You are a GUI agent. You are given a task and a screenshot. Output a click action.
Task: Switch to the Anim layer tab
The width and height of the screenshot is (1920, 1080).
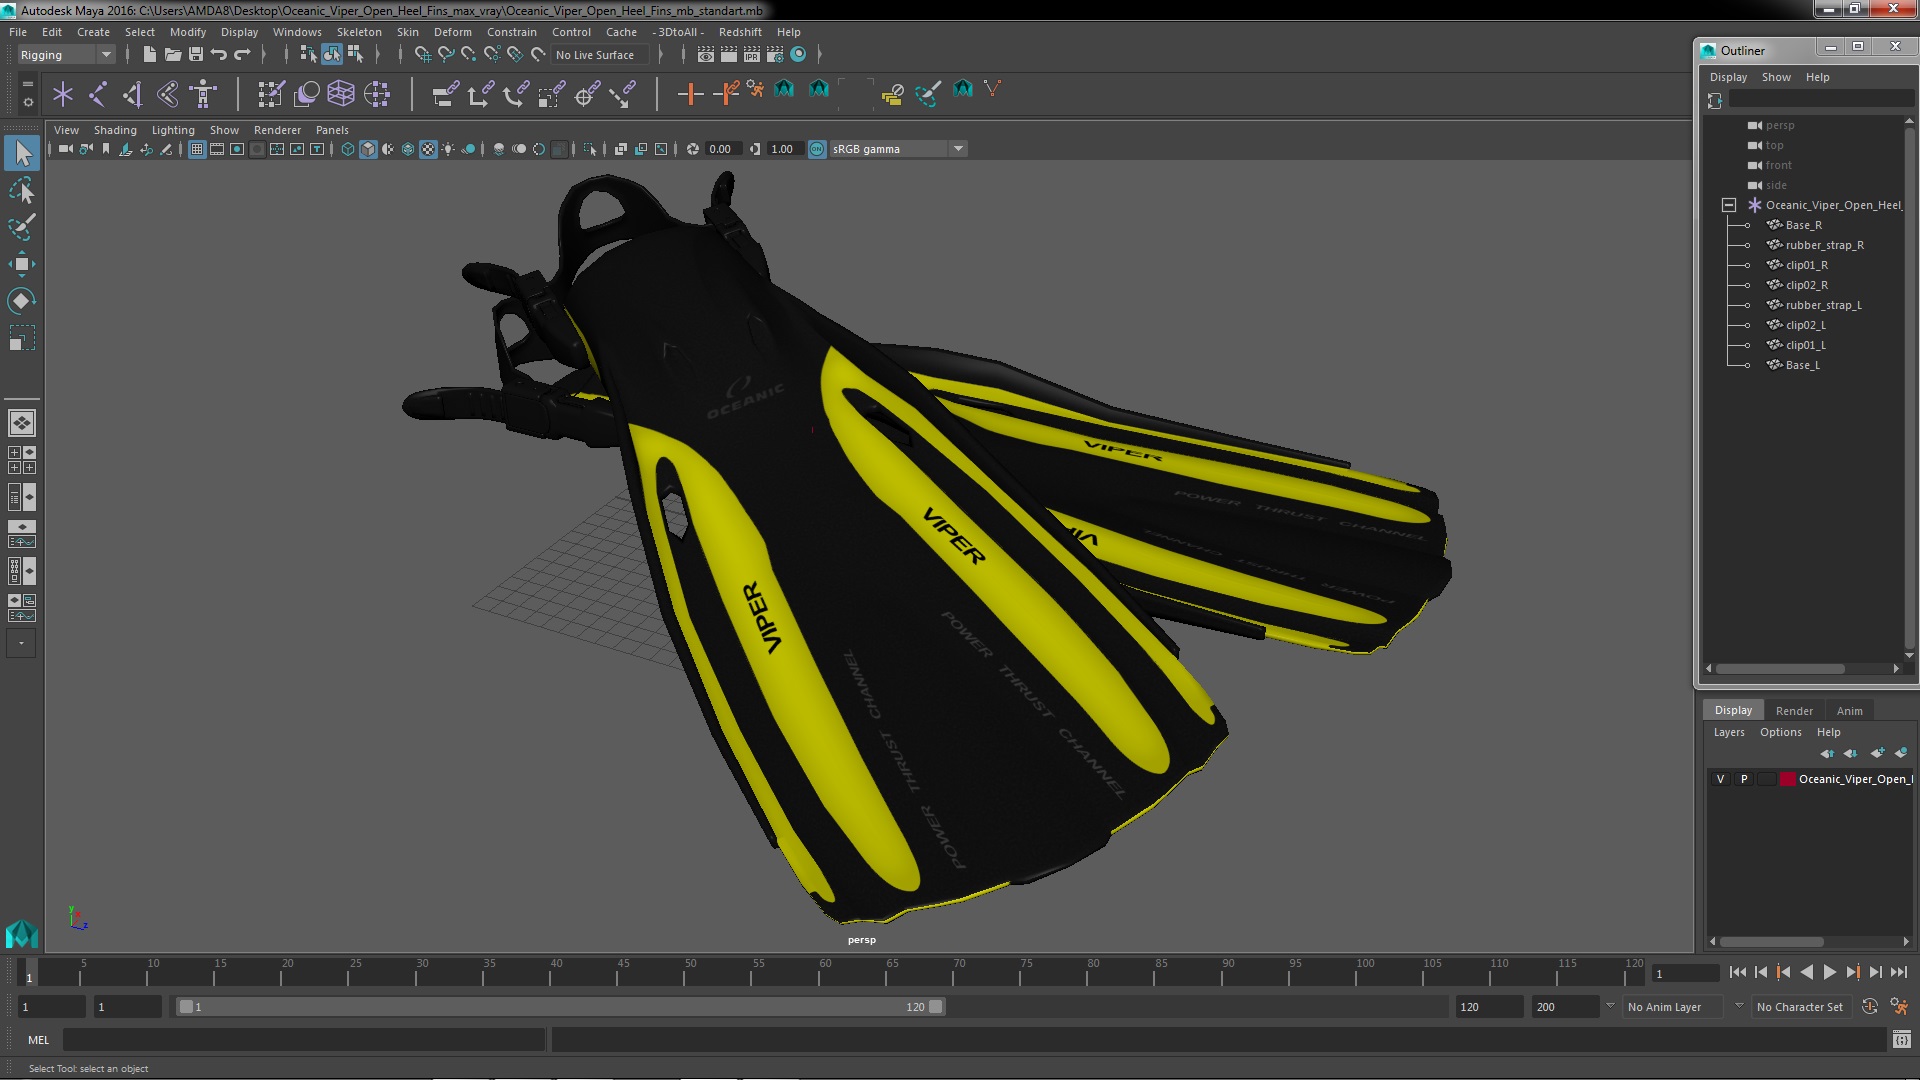1849,711
